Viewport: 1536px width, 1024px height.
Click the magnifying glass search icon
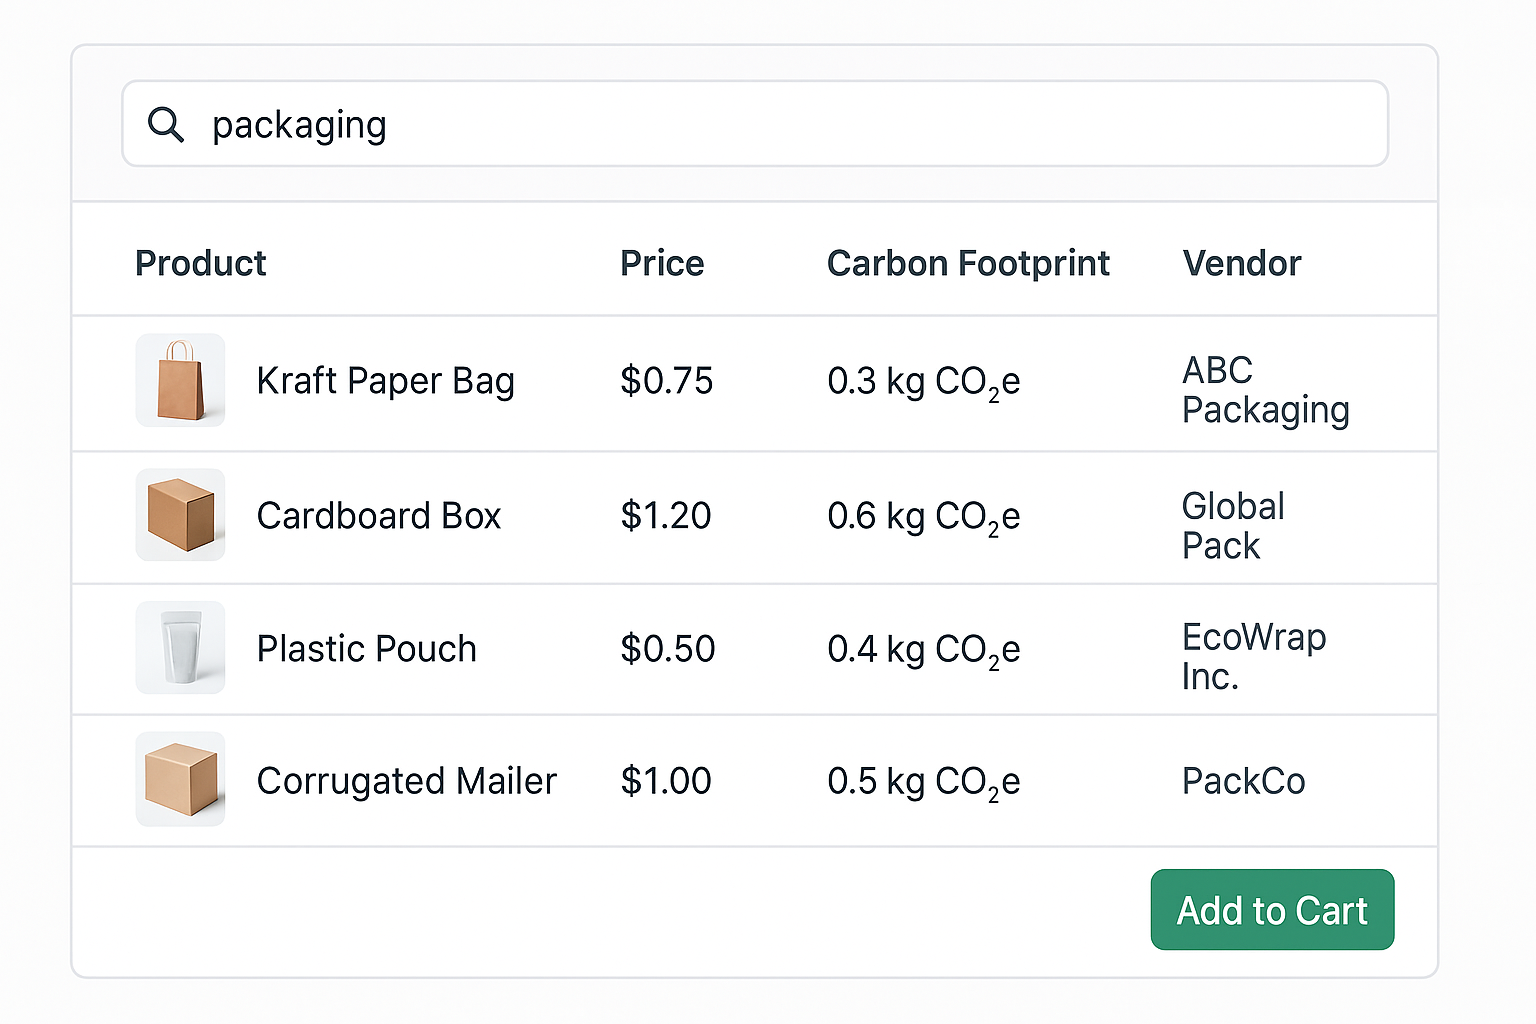click(x=166, y=125)
